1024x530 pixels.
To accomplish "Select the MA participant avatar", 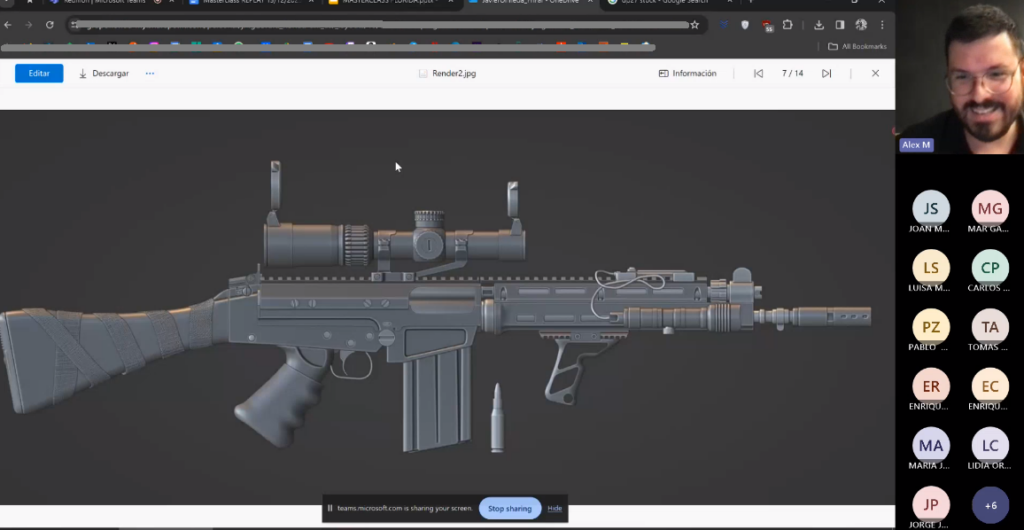I will (931, 446).
